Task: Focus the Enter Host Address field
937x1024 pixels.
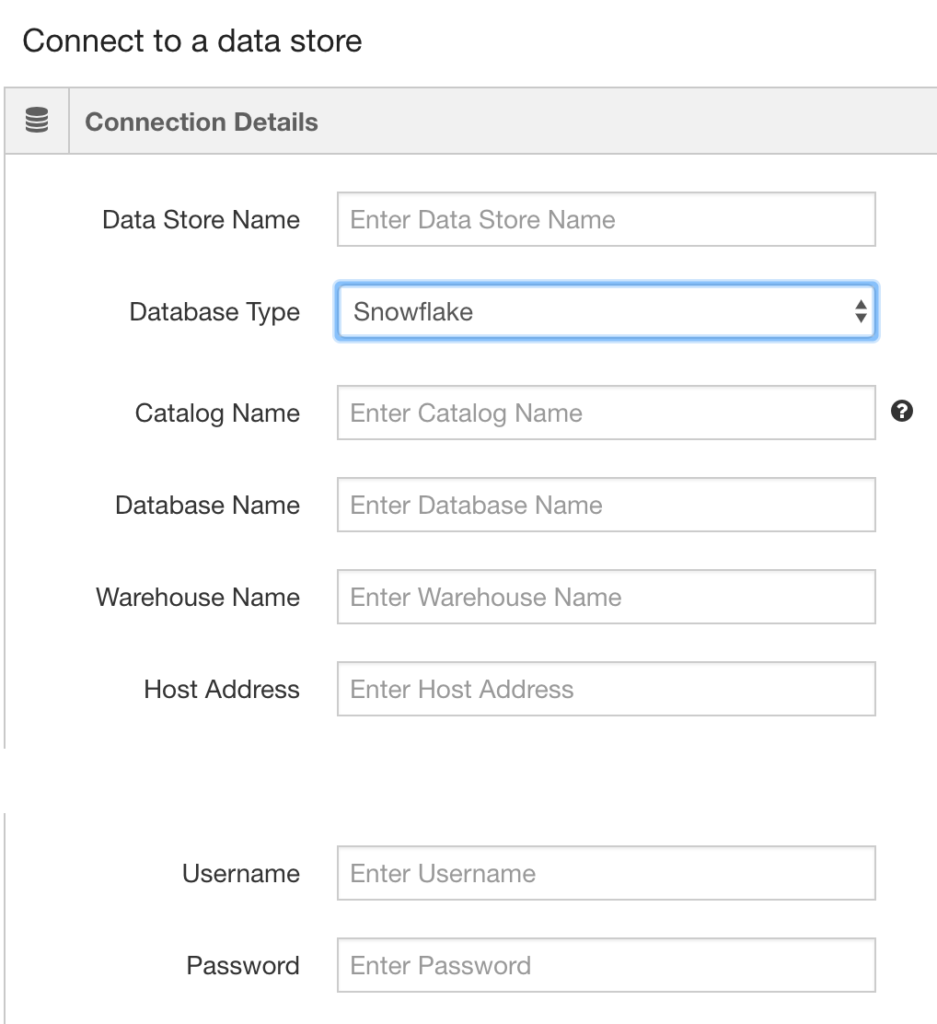Action: pyautogui.click(x=607, y=689)
